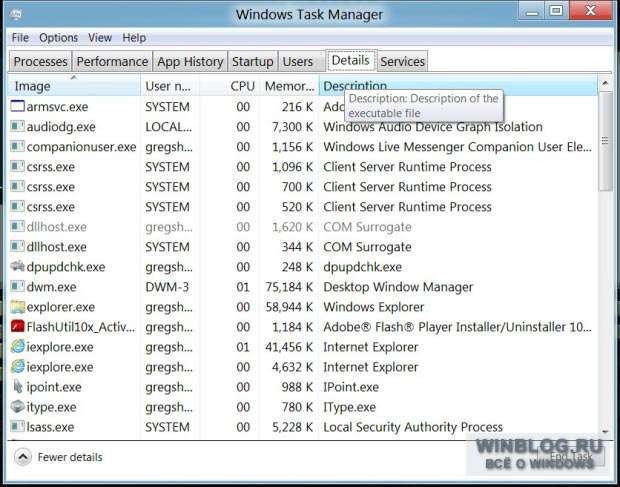
Task: Click the DWM-3 user name cell
Action: tap(167, 287)
